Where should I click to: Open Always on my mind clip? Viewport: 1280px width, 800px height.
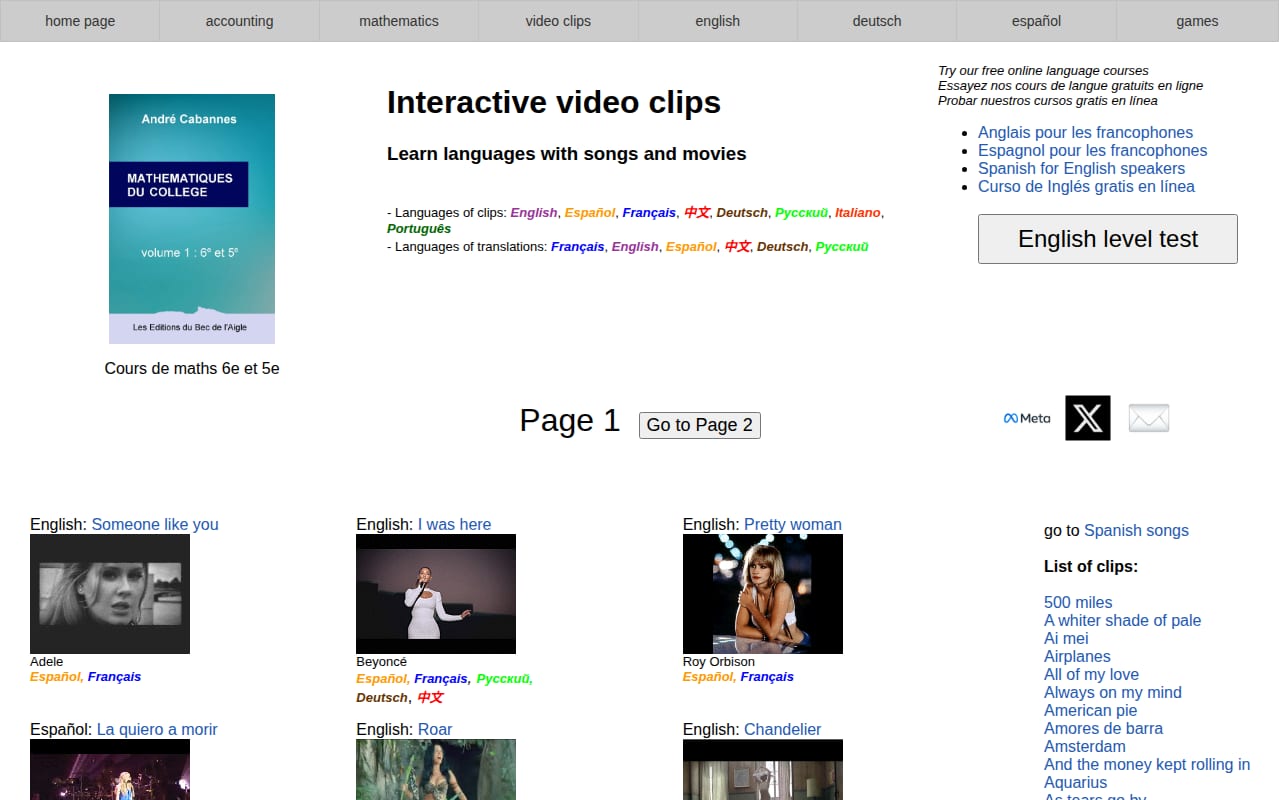tap(1113, 692)
